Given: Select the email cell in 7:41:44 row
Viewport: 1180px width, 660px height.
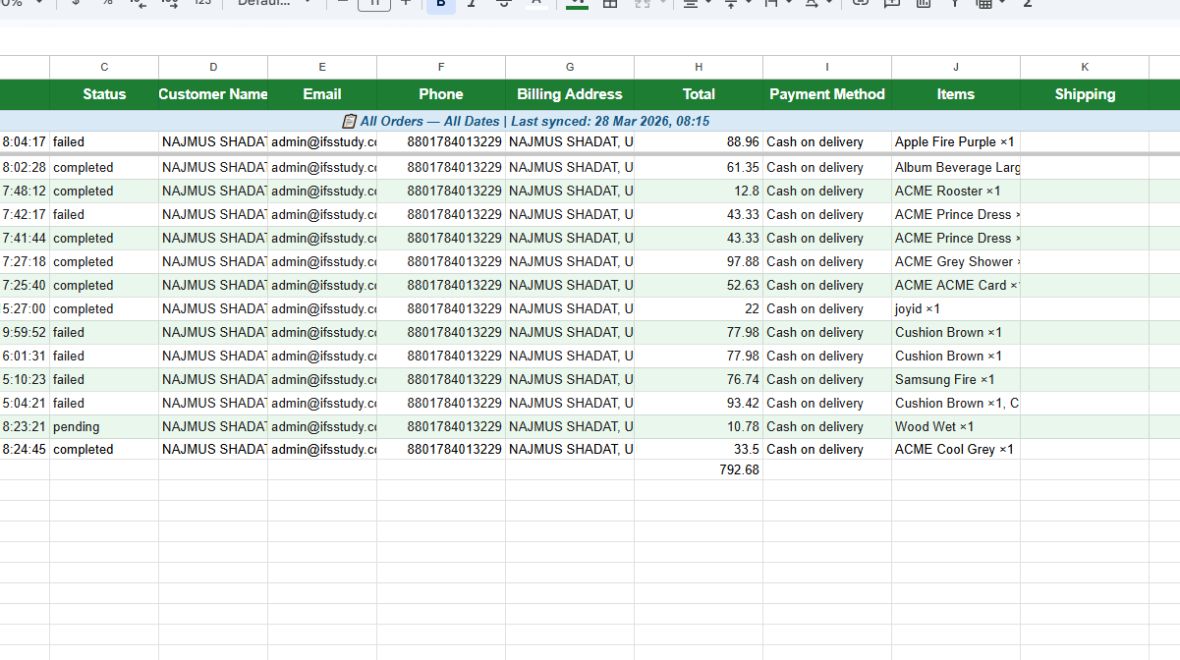Looking at the screenshot, I should coord(322,238).
